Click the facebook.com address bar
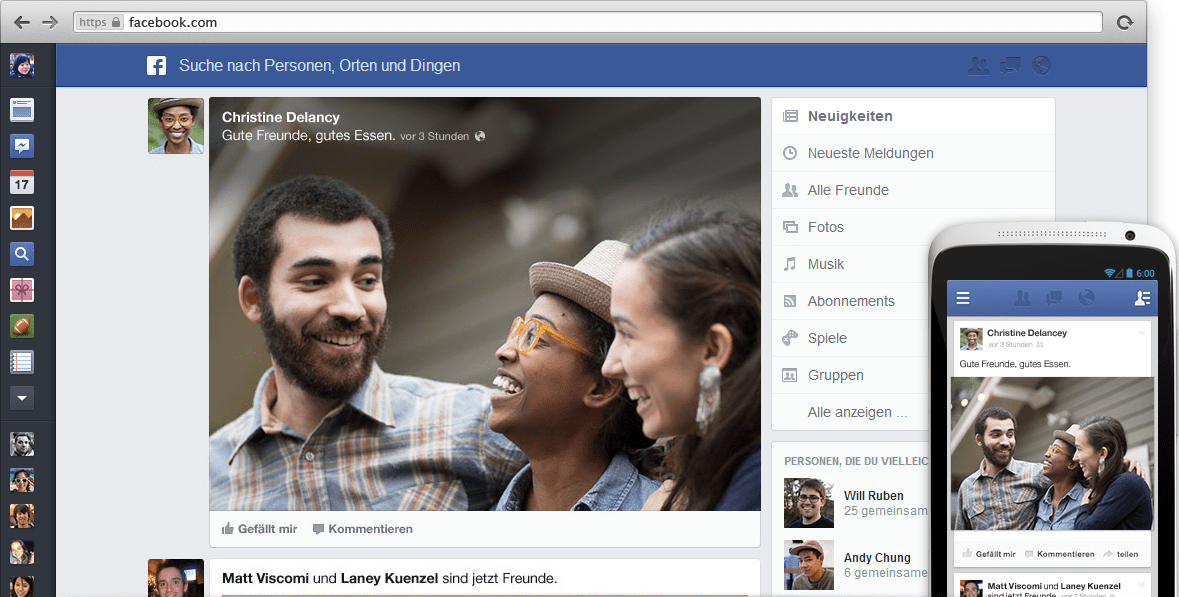Screen dimensions: 1179x597 pyautogui.click(x=587, y=22)
